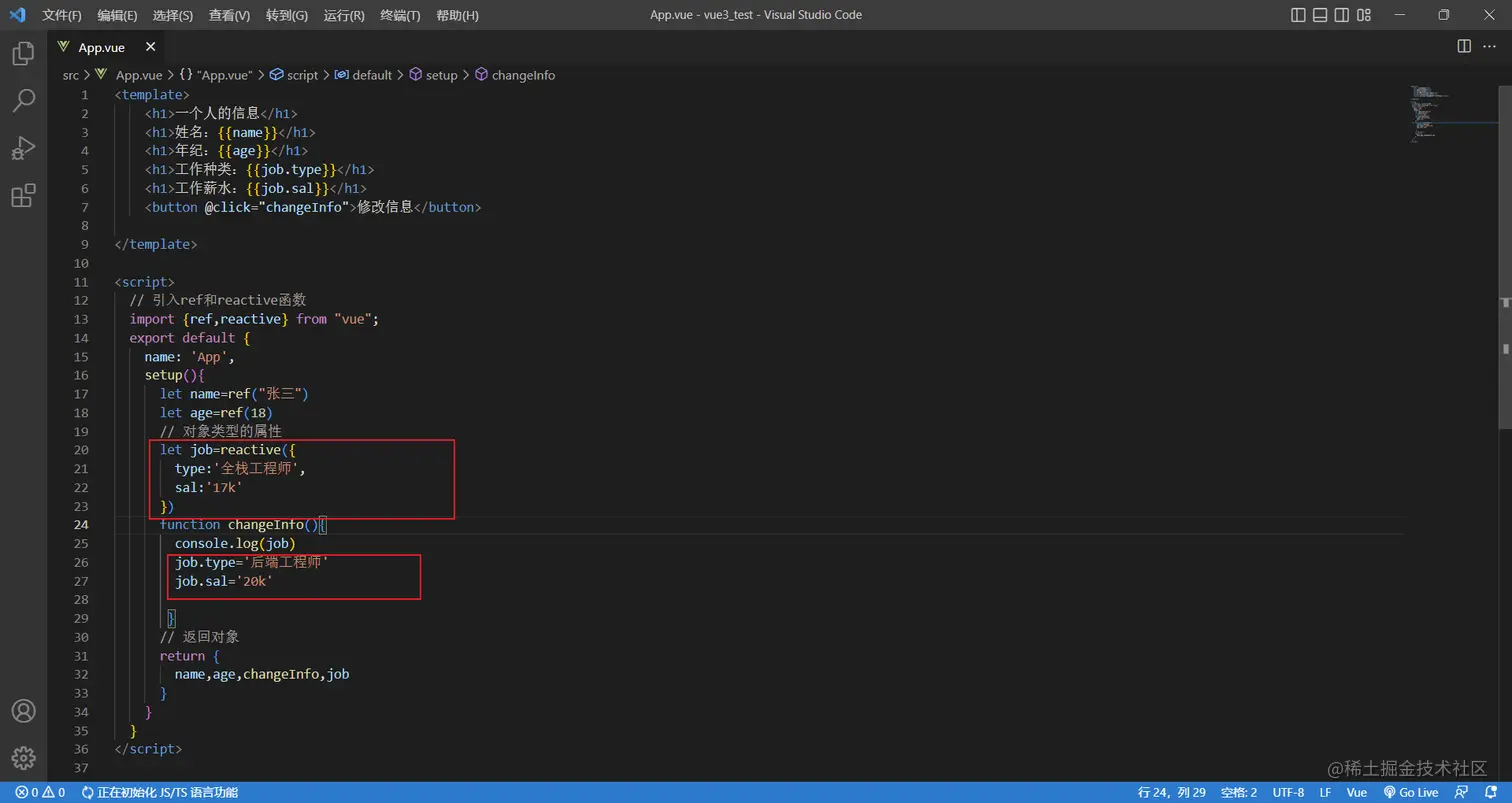Click the console.log(job) code line
The width and height of the screenshot is (1512, 803).
coord(235,543)
